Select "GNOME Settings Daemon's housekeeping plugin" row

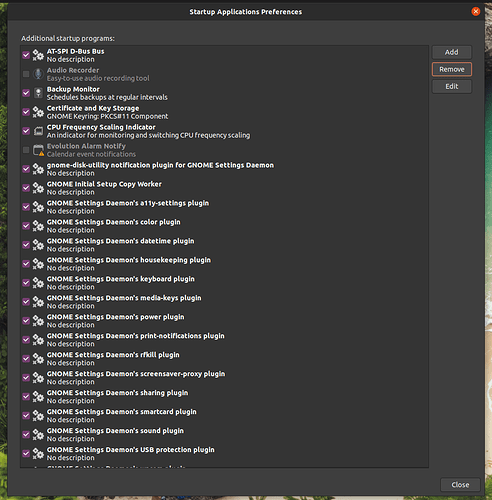pos(224,264)
